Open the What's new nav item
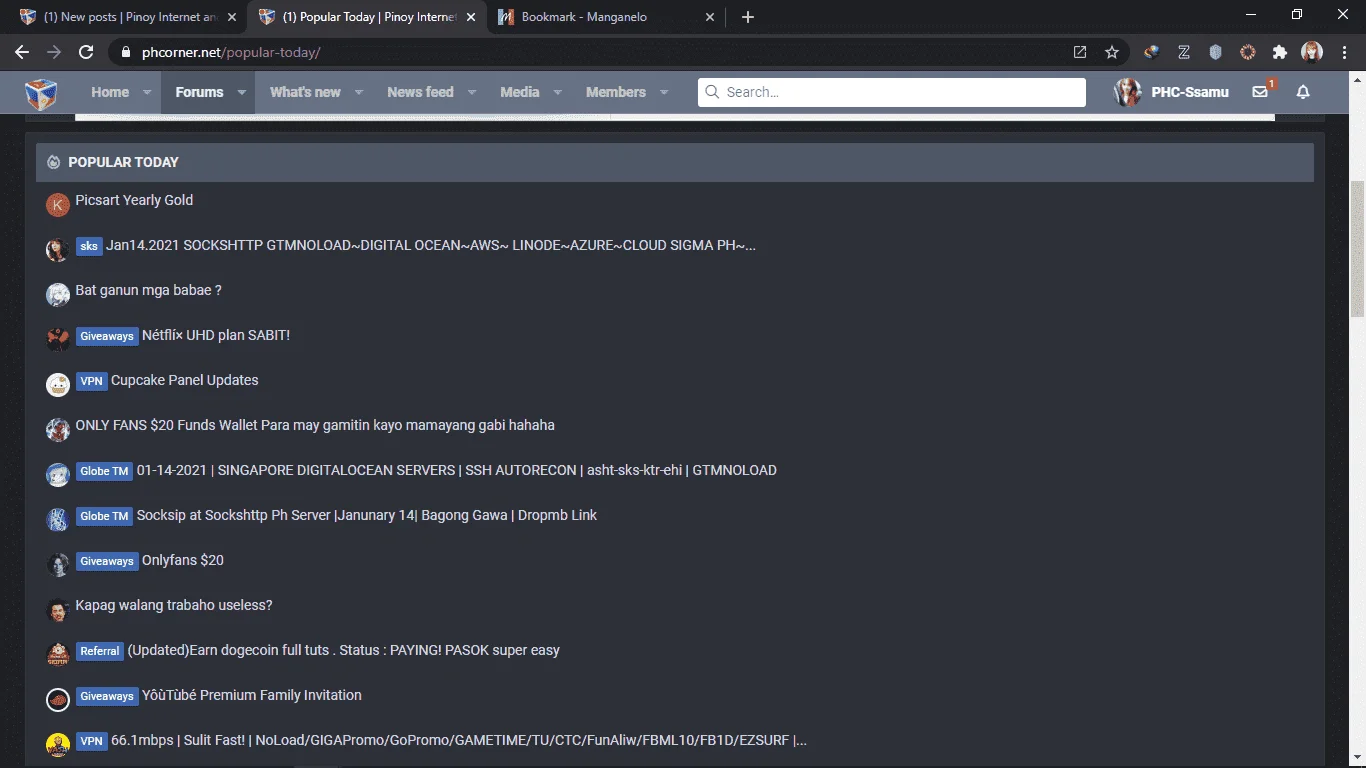 [x=305, y=92]
